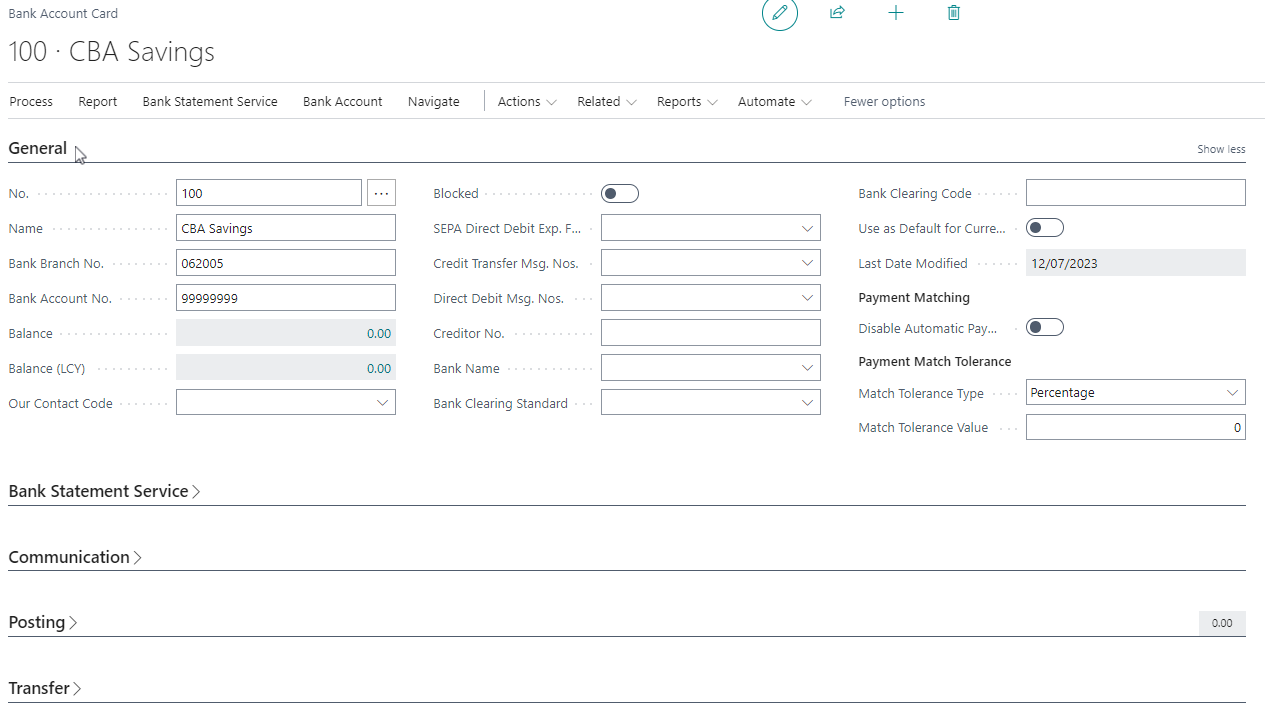Open the Our Contact Code dropdown

tap(286, 403)
